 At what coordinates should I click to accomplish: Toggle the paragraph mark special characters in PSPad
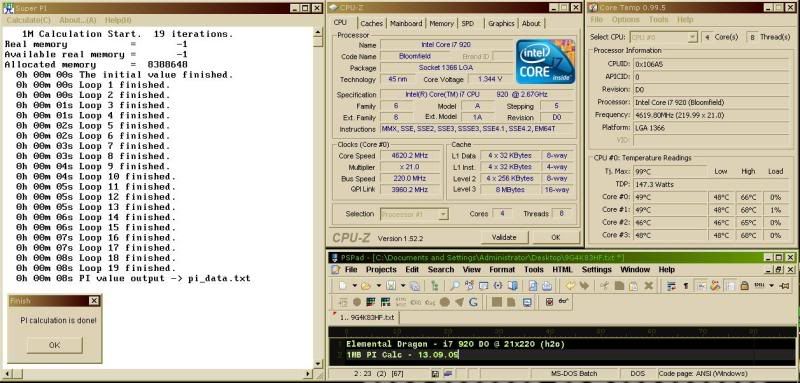(686, 286)
